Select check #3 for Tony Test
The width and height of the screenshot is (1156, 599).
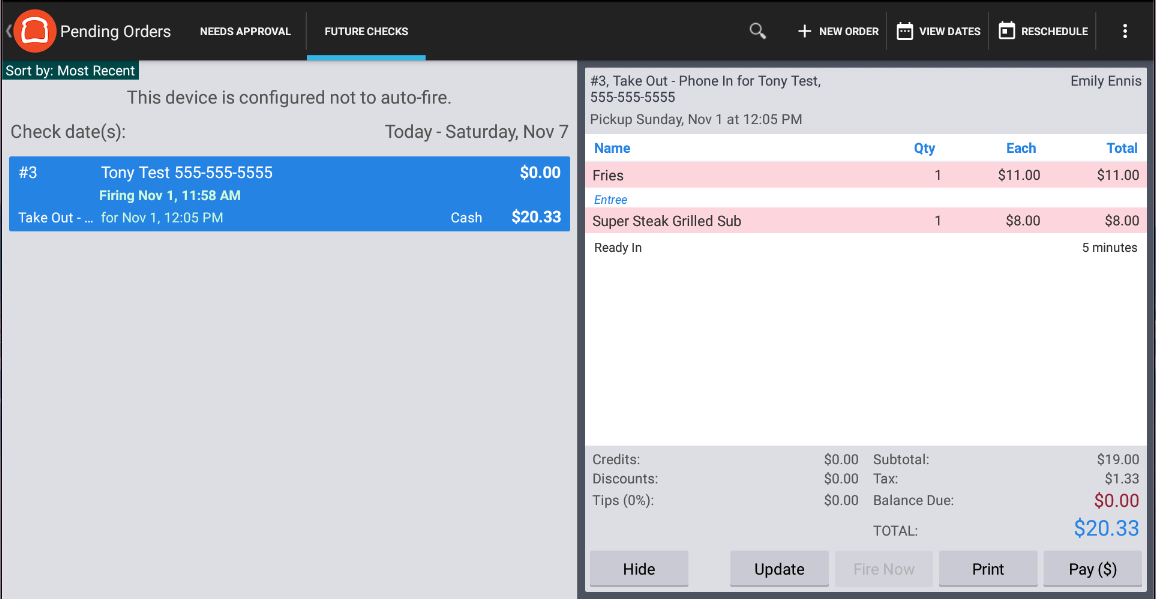coord(288,194)
